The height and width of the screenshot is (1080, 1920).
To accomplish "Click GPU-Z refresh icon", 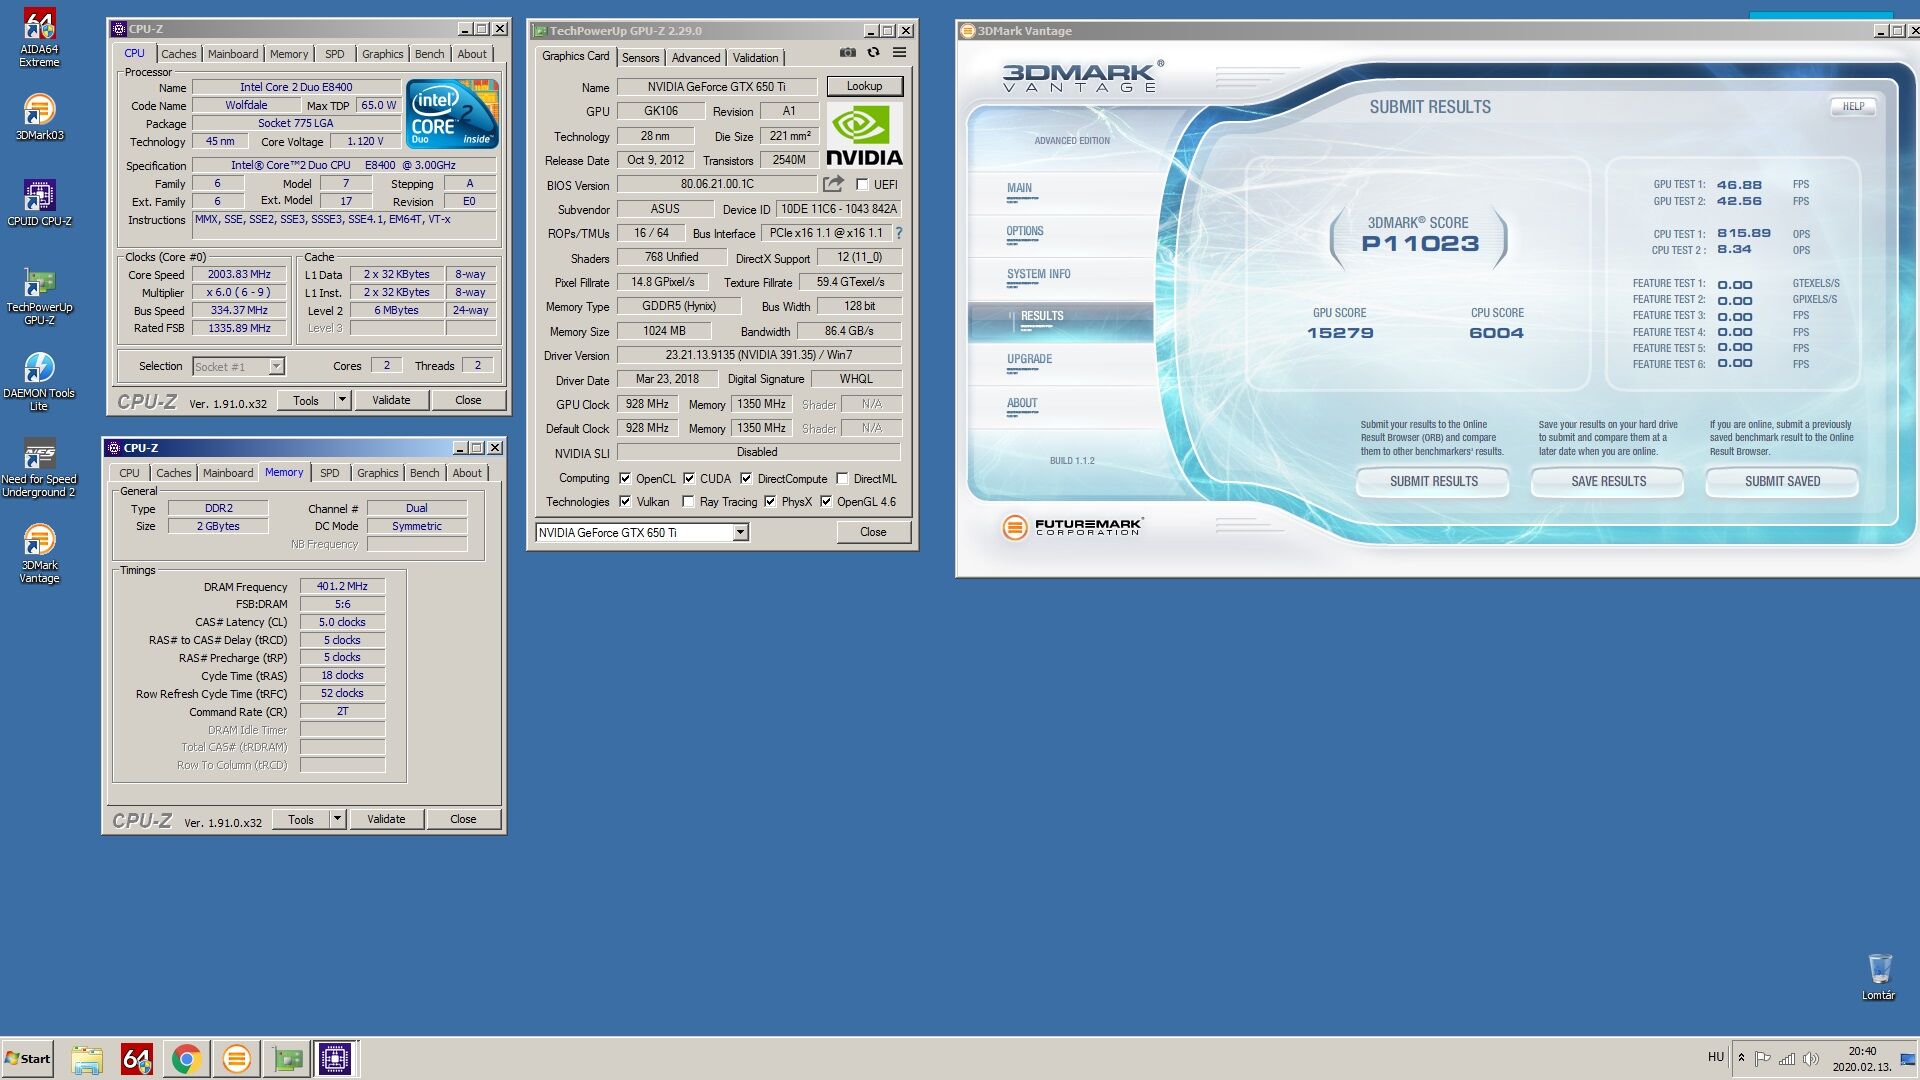I will pyautogui.click(x=873, y=53).
